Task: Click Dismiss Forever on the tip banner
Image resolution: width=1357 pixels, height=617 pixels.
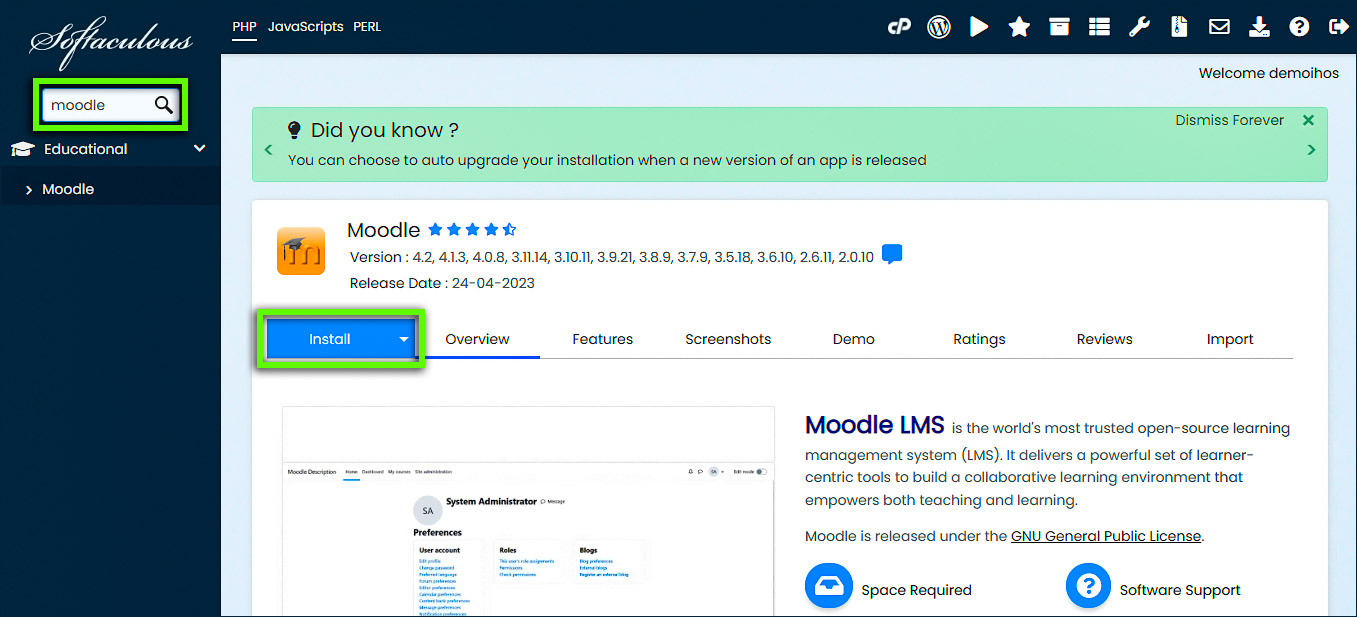Action: pyautogui.click(x=1229, y=119)
